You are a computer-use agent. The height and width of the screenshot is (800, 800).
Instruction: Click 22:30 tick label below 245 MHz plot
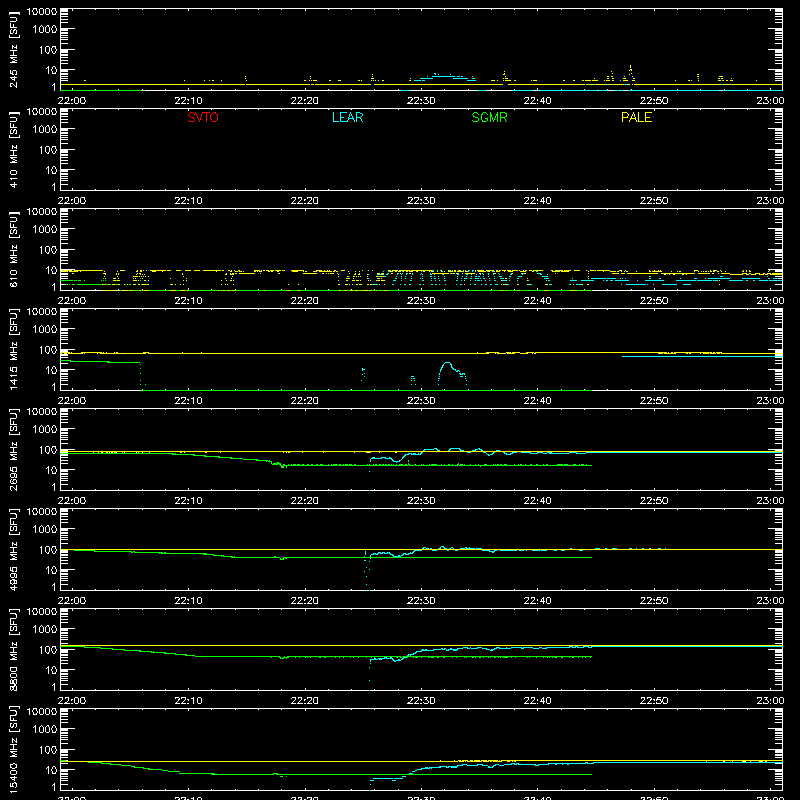tap(421, 101)
